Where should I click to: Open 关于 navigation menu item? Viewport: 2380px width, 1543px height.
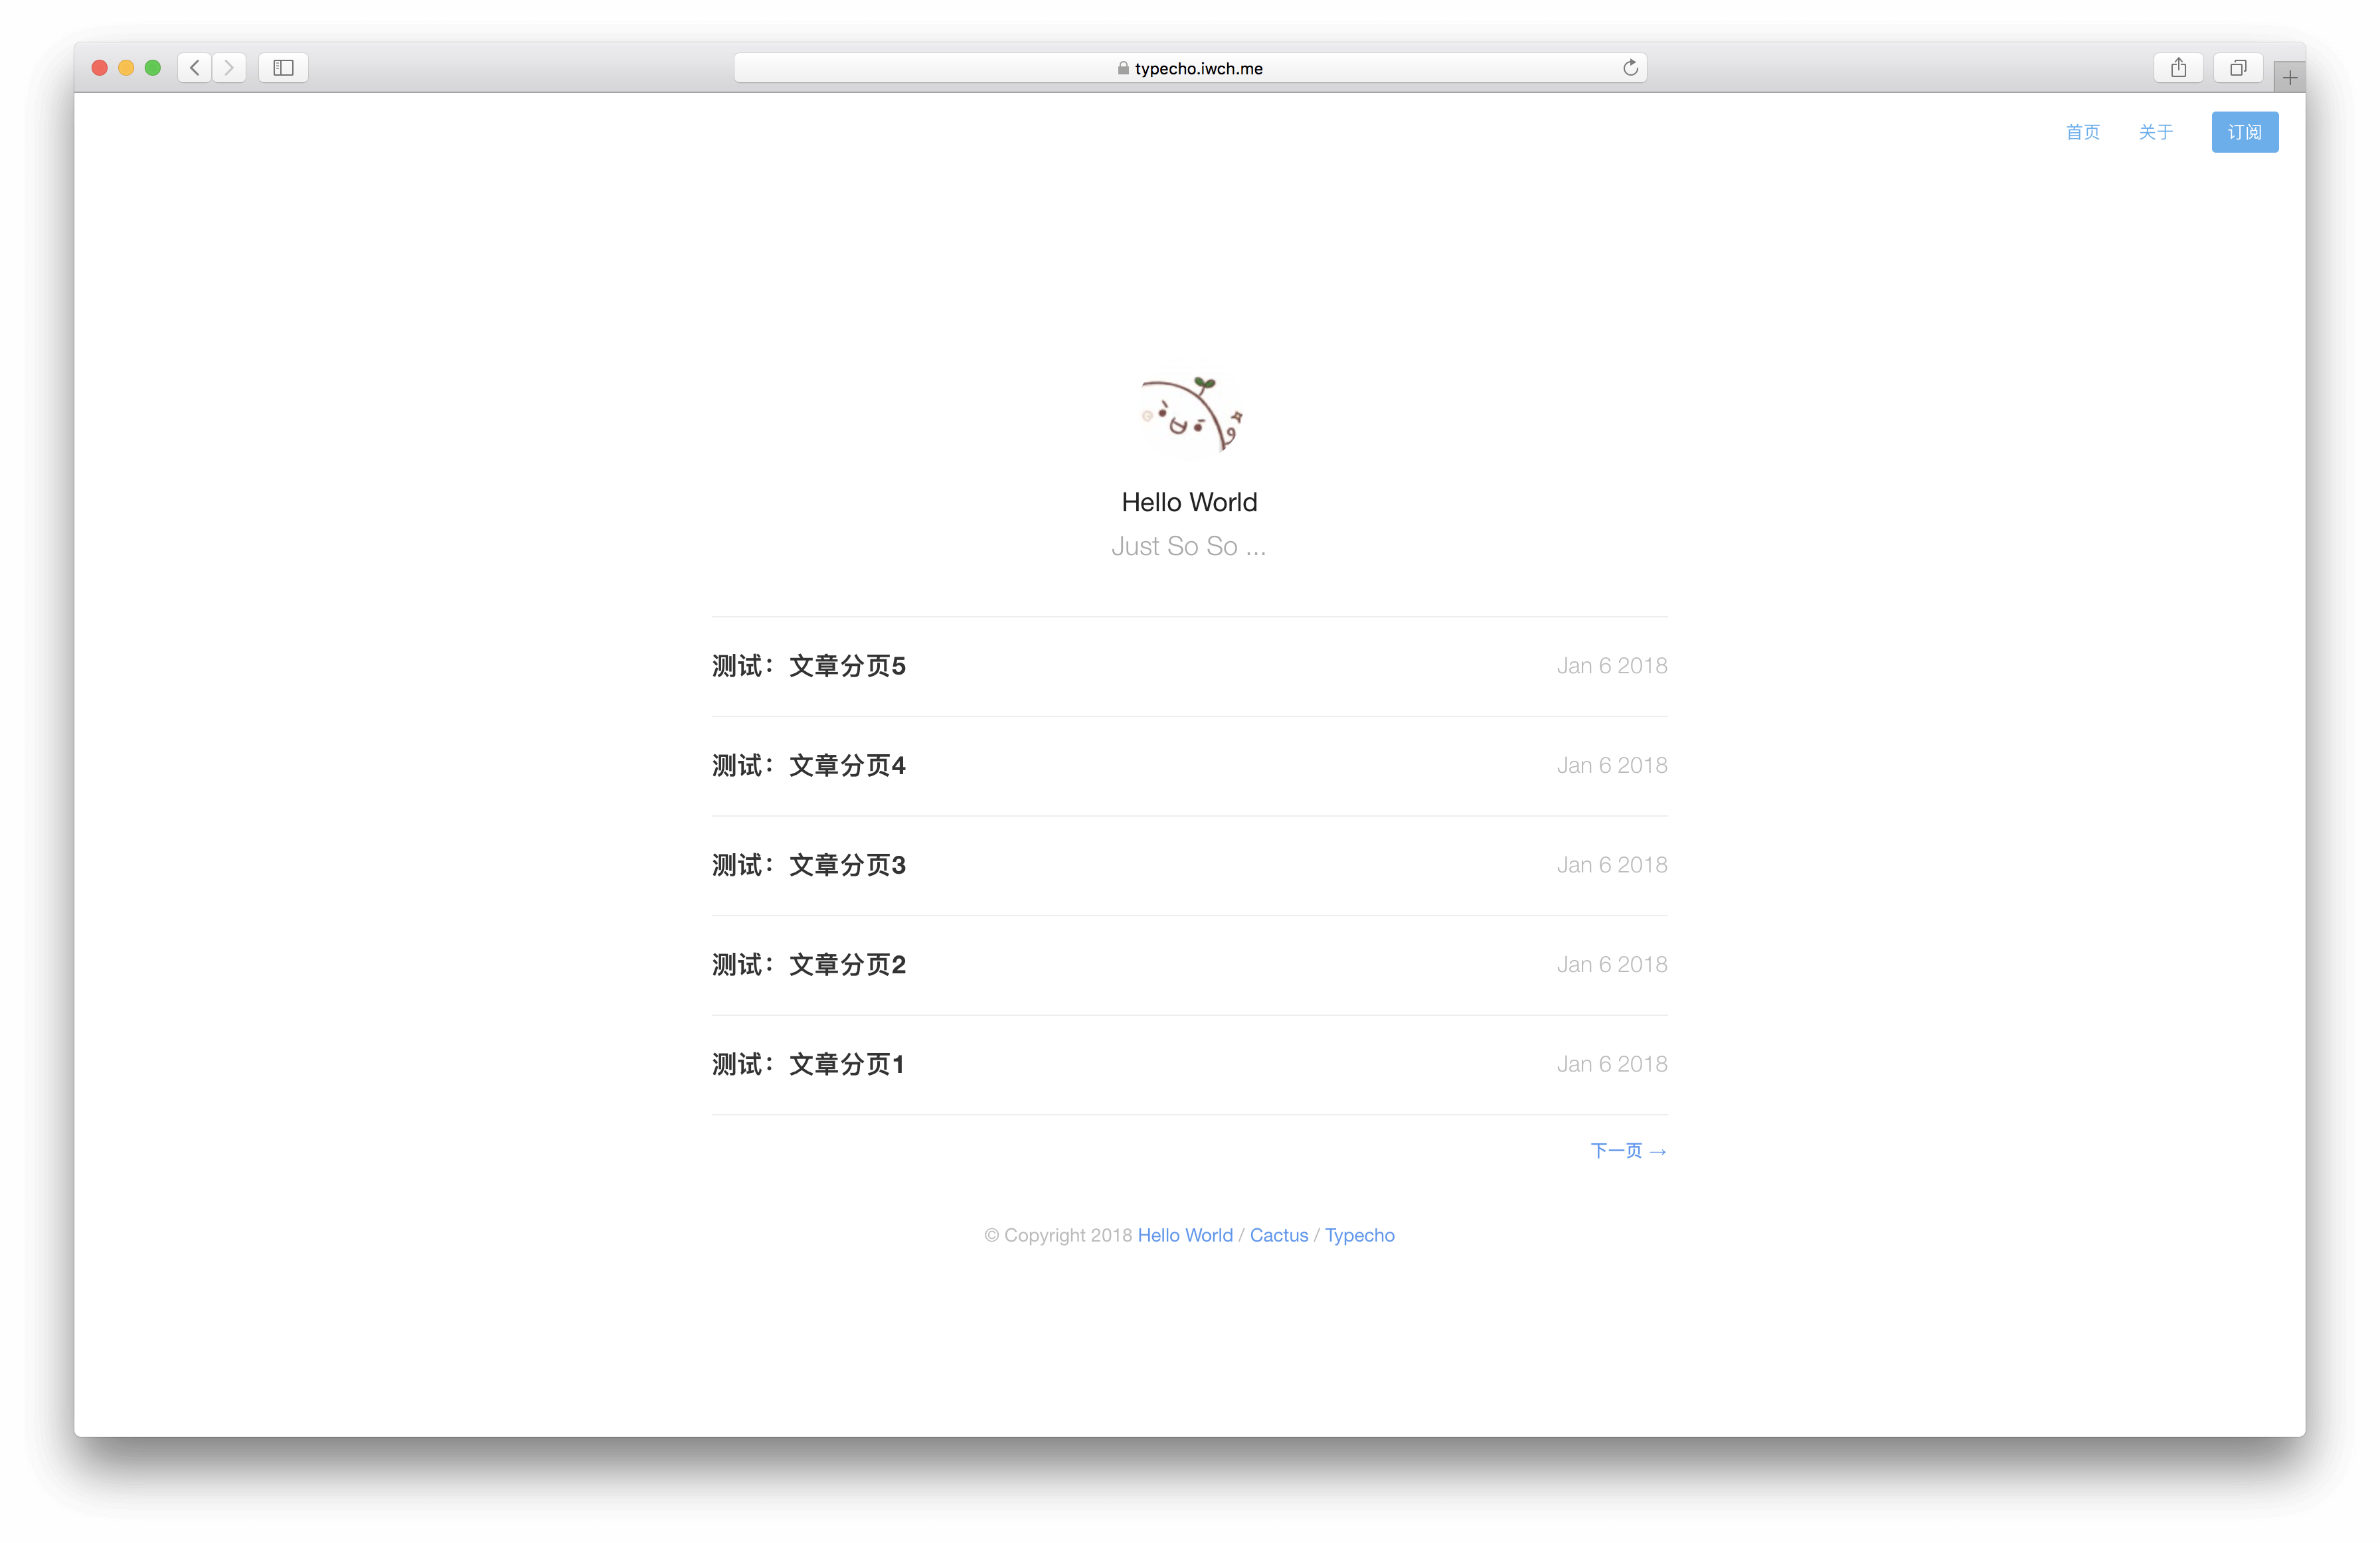(2156, 131)
